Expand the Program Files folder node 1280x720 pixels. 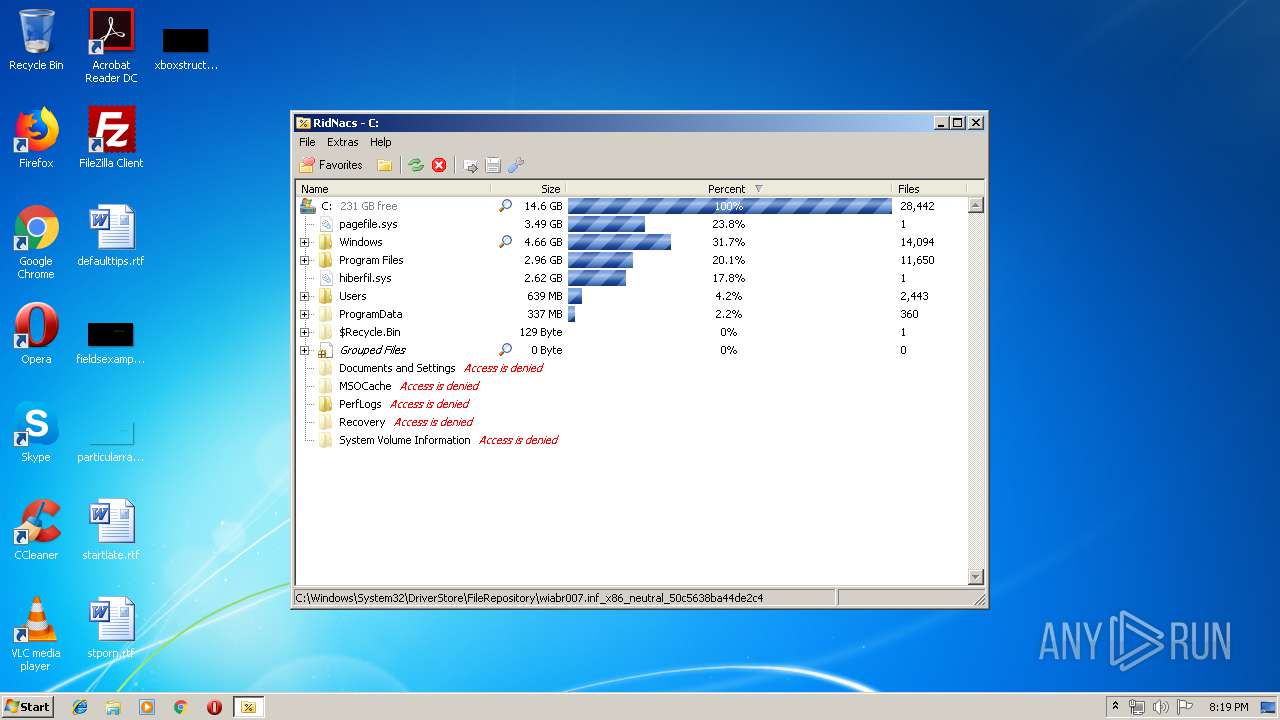305,260
